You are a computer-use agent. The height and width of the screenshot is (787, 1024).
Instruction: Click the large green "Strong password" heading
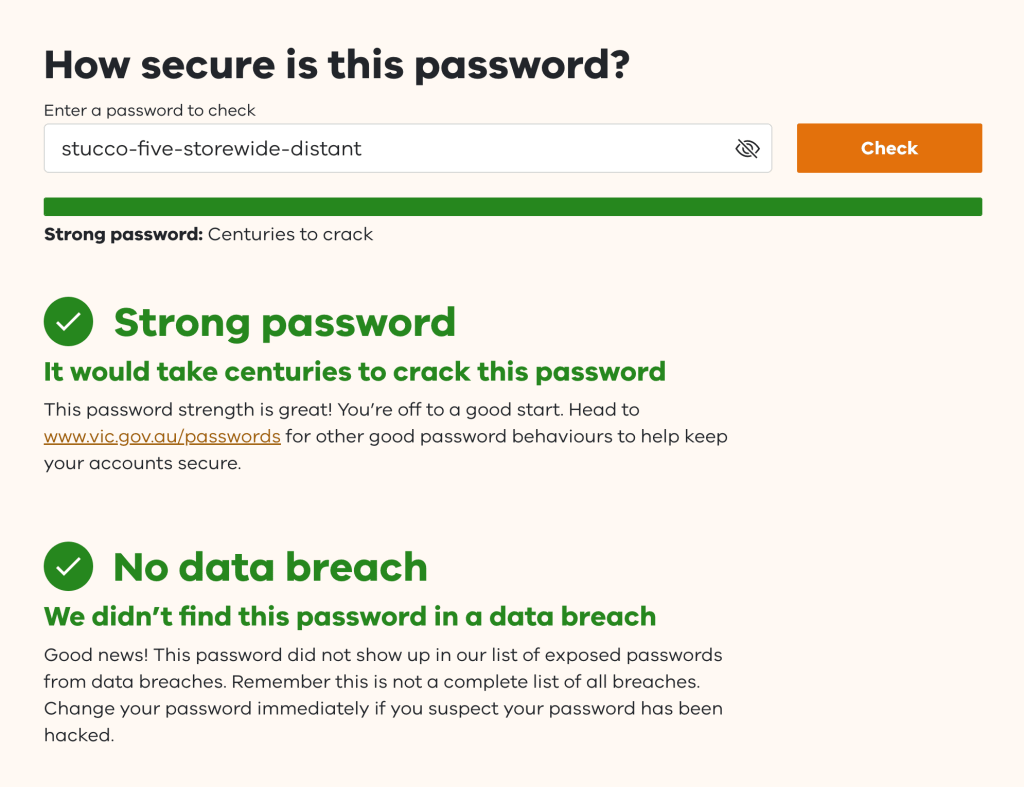click(x=284, y=322)
